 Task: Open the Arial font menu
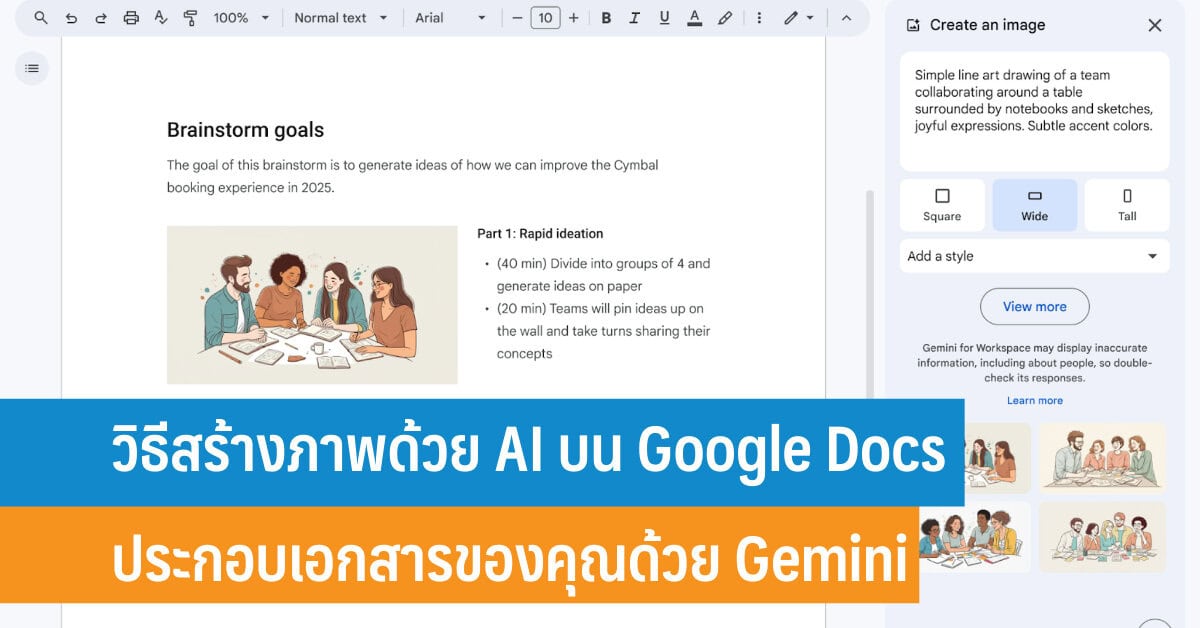point(450,17)
